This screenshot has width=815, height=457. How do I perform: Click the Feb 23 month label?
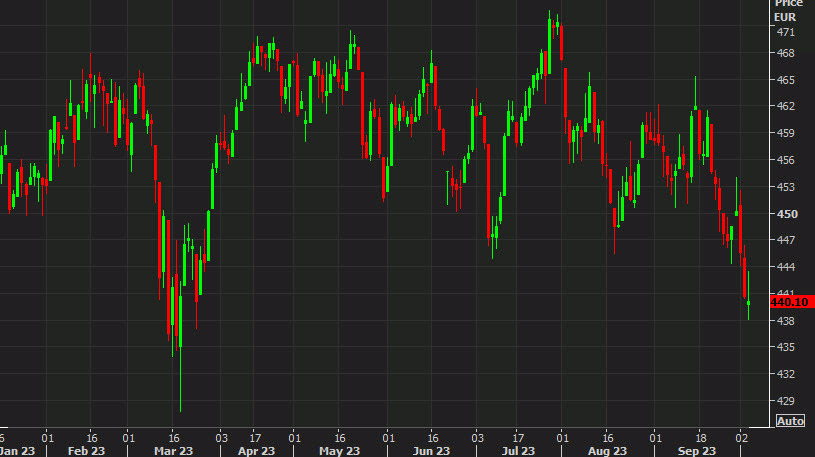pos(86,451)
